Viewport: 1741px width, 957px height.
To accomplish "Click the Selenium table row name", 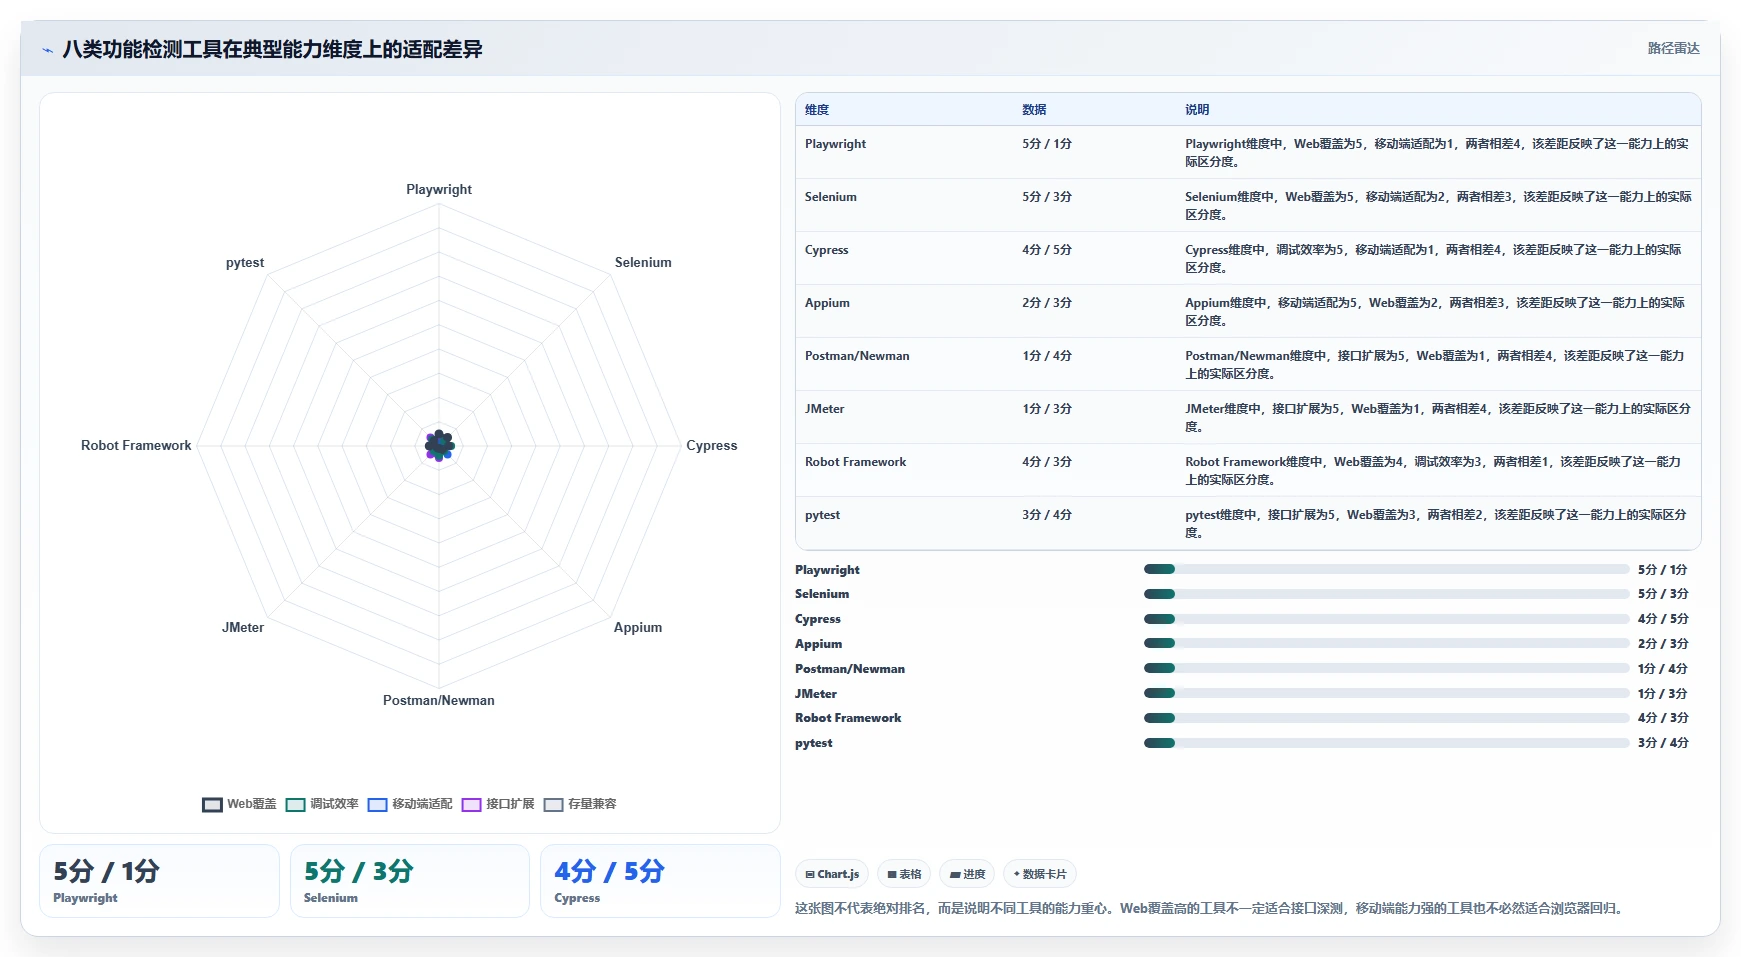I will click(830, 197).
